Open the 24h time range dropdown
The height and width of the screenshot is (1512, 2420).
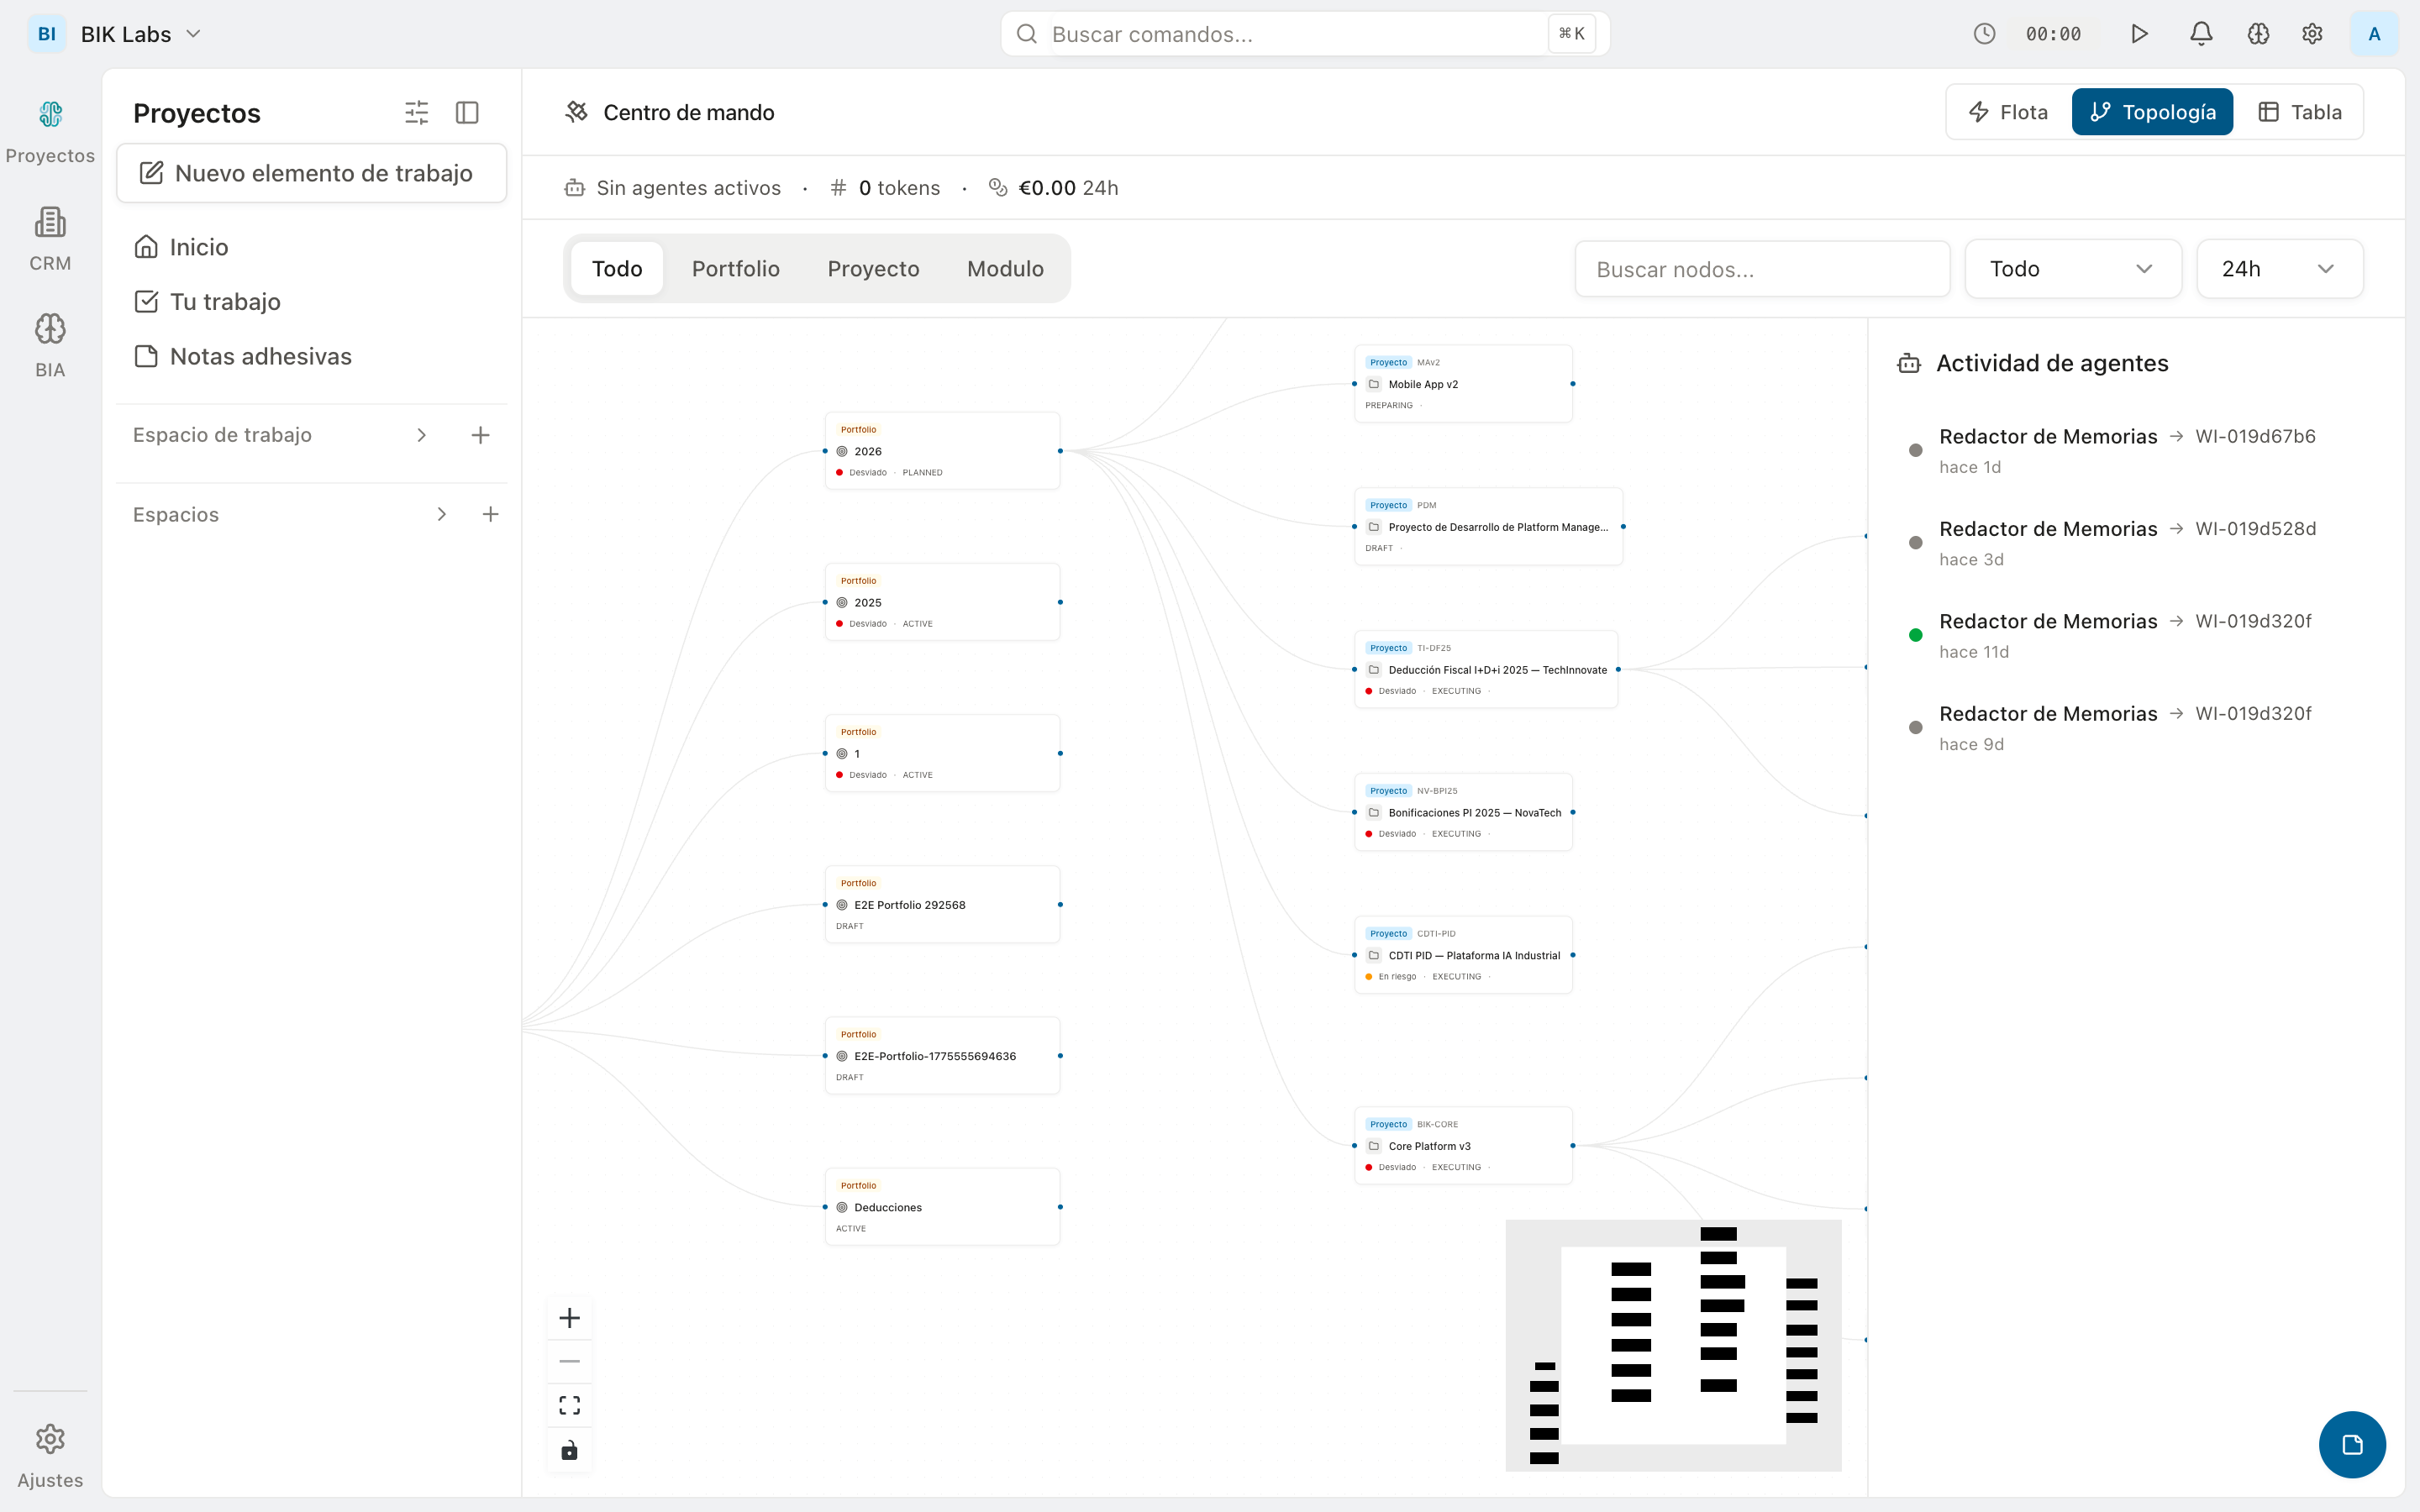point(2278,268)
